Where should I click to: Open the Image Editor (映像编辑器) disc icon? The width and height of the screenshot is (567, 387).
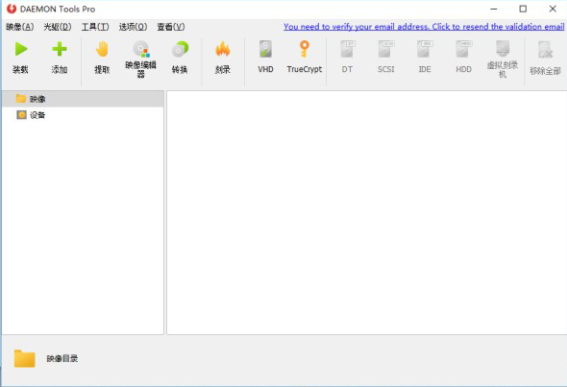click(141, 49)
